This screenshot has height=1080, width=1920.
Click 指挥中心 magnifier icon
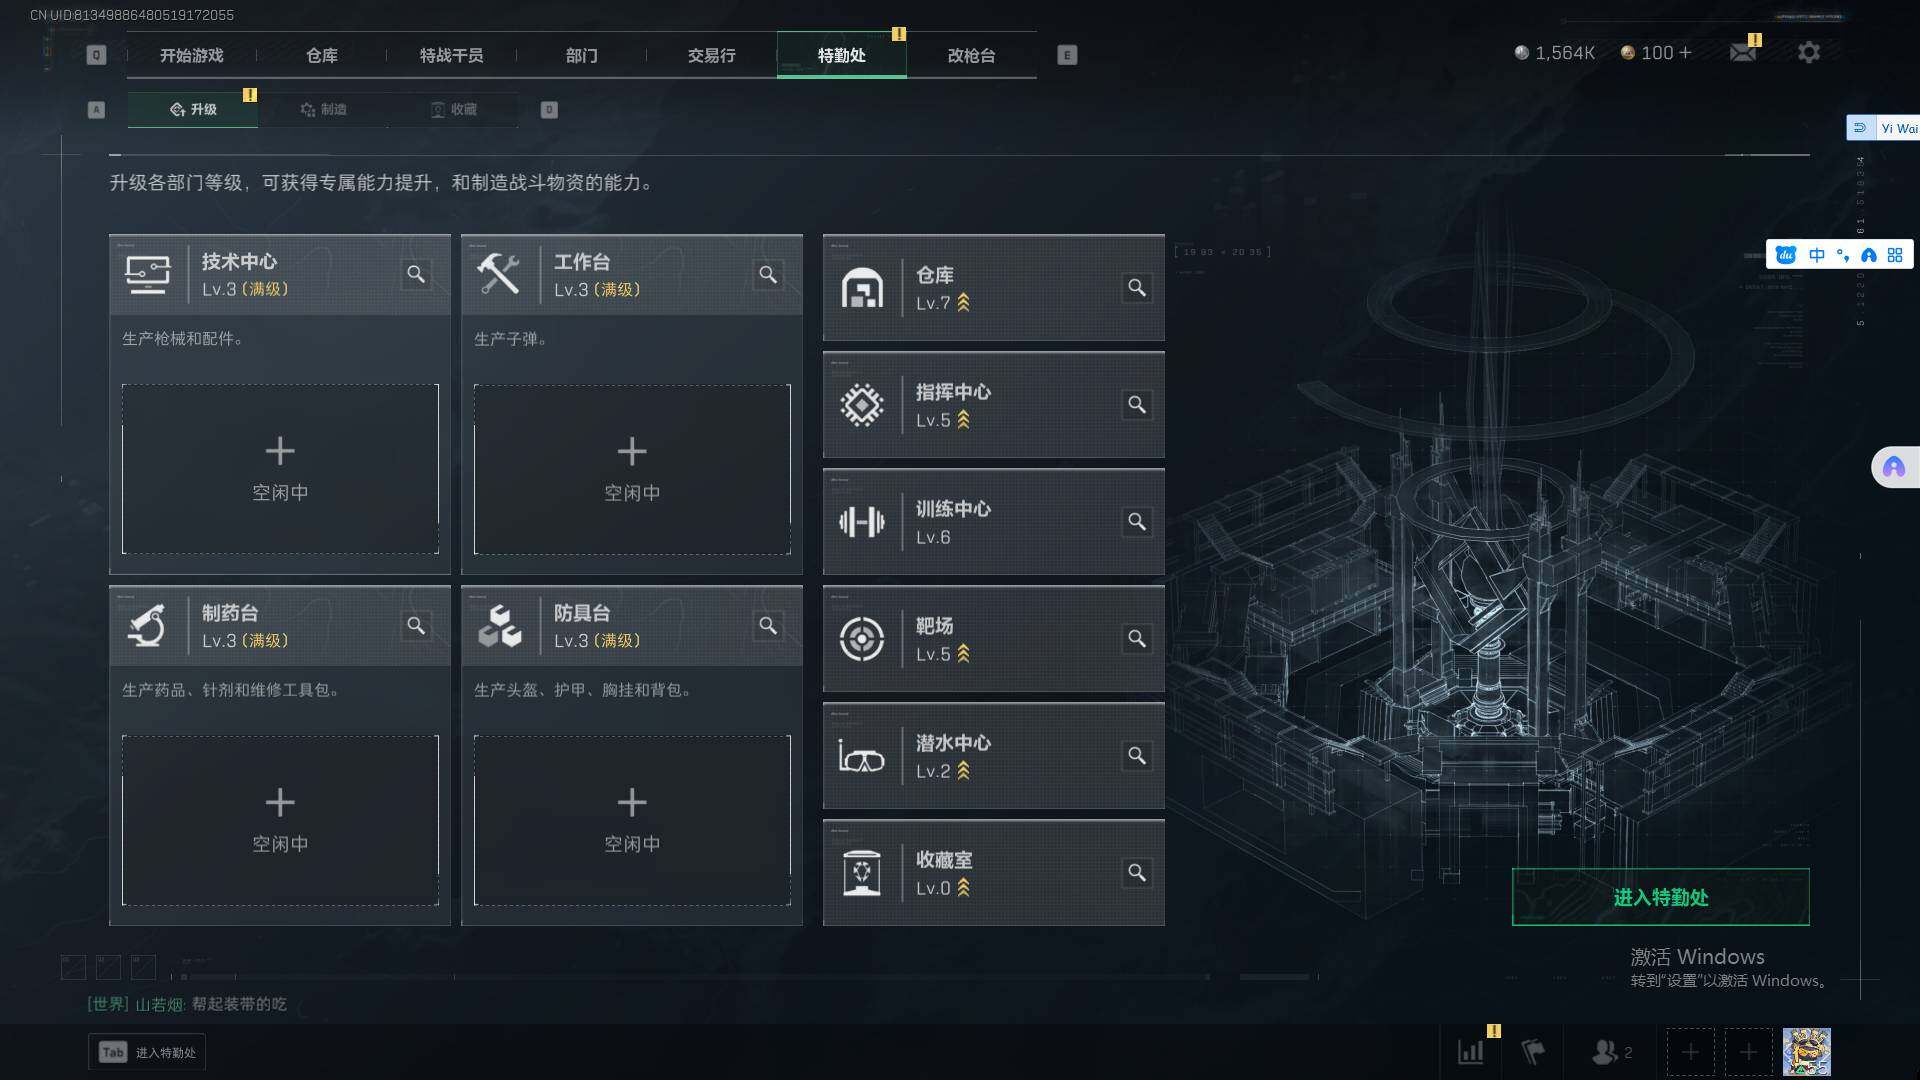tap(1137, 405)
